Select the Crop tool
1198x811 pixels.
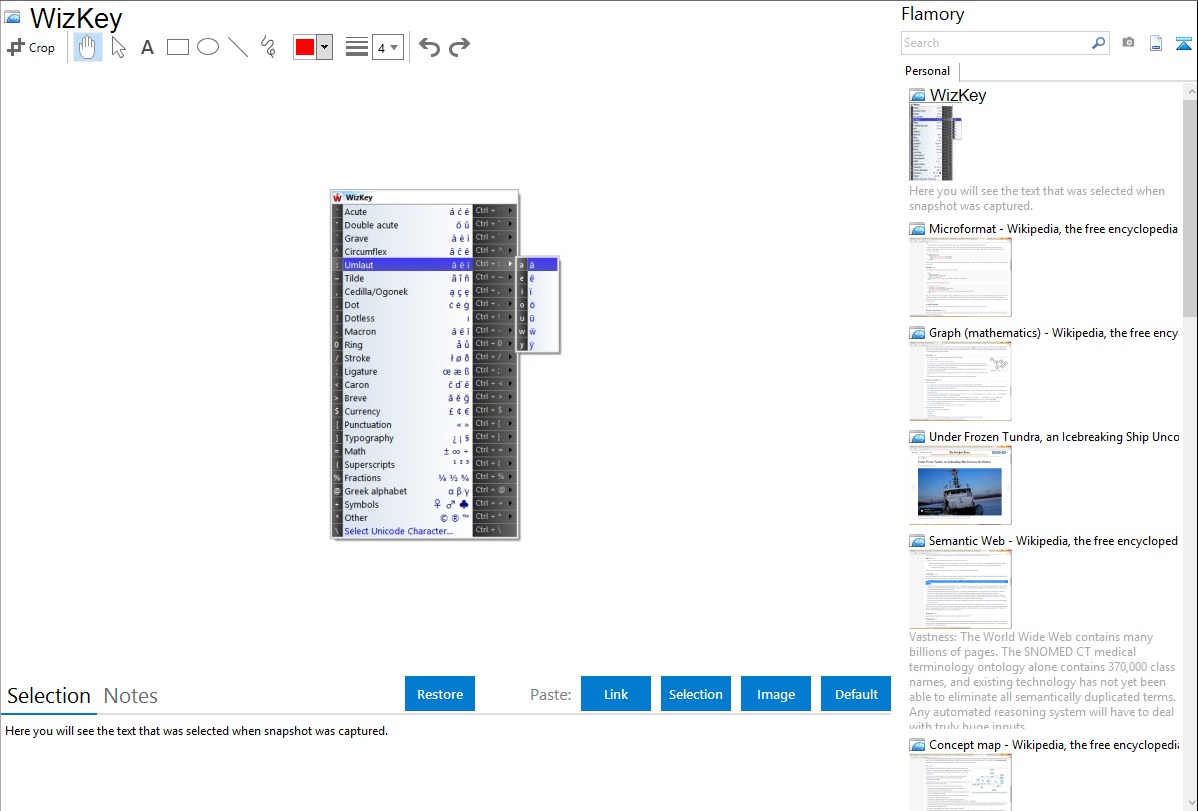[31, 47]
